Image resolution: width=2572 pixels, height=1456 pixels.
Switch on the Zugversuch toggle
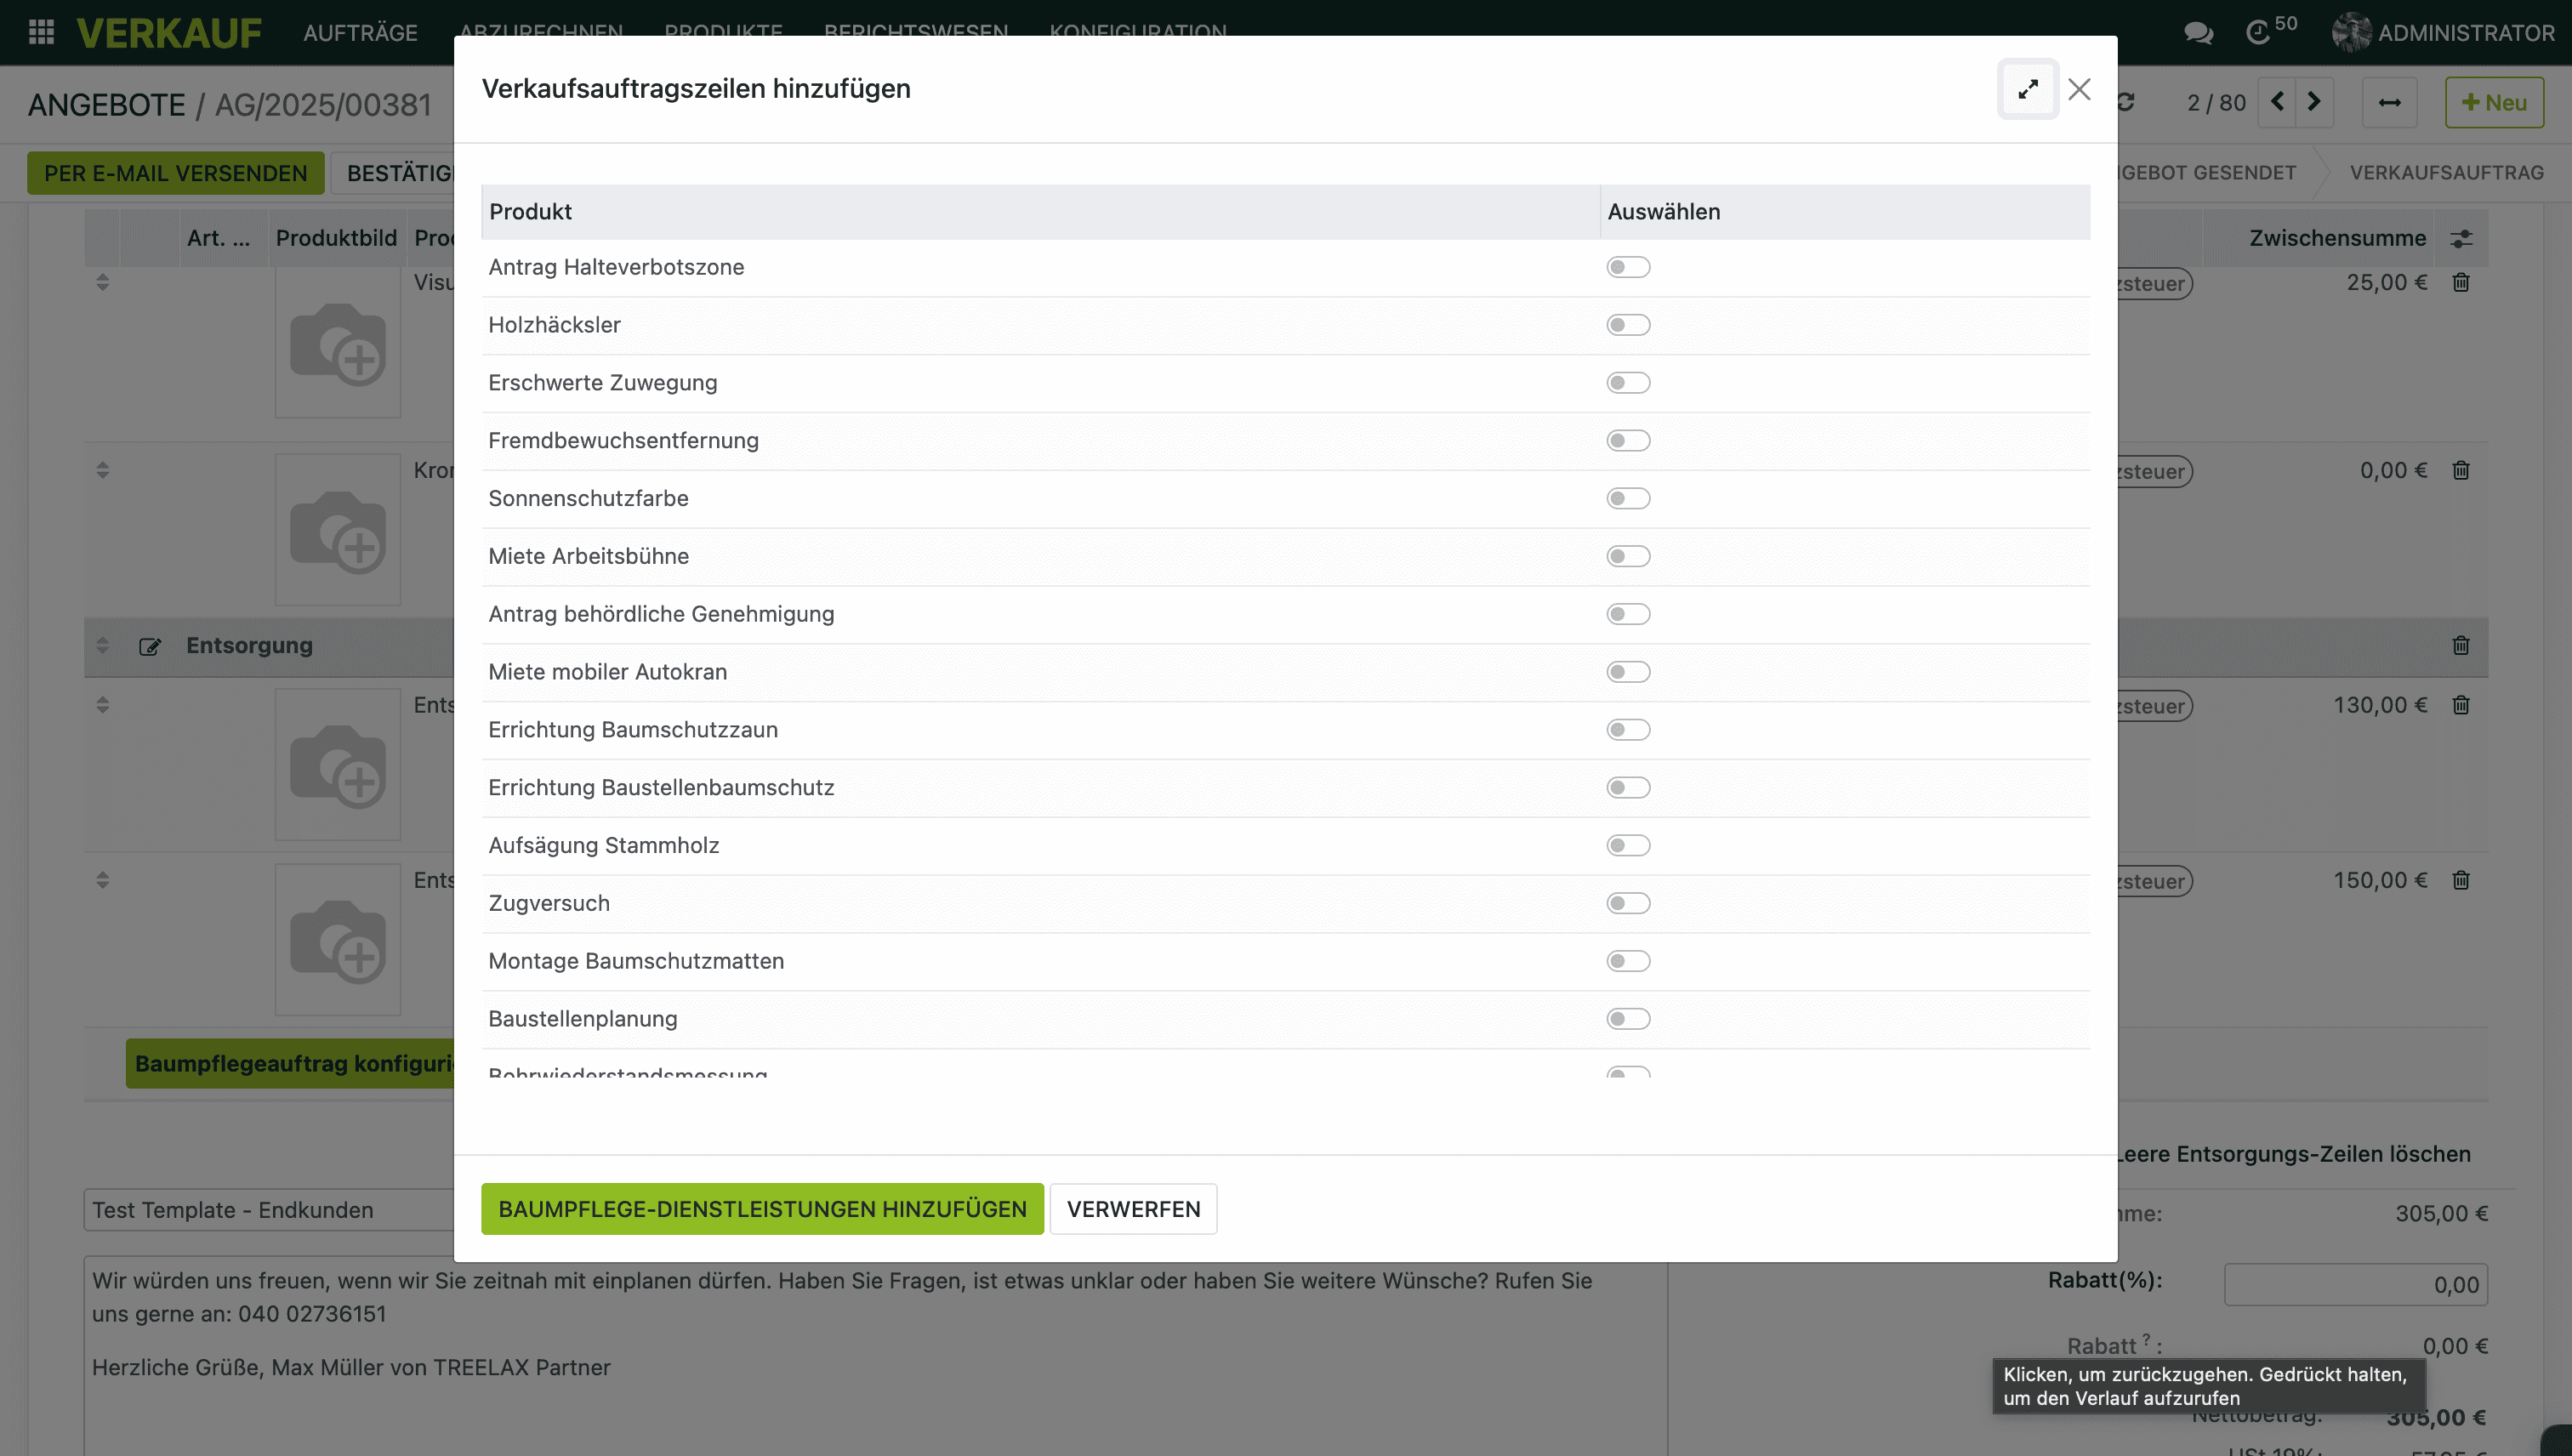(x=1628, y=903)
